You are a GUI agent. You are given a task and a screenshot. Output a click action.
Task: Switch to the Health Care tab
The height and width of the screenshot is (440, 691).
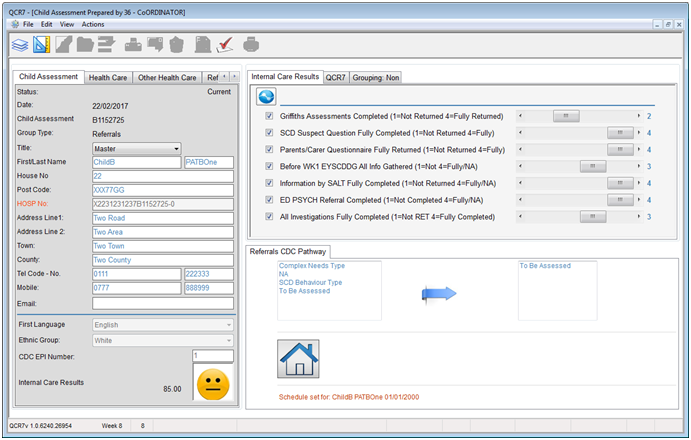tap(107, 77)
